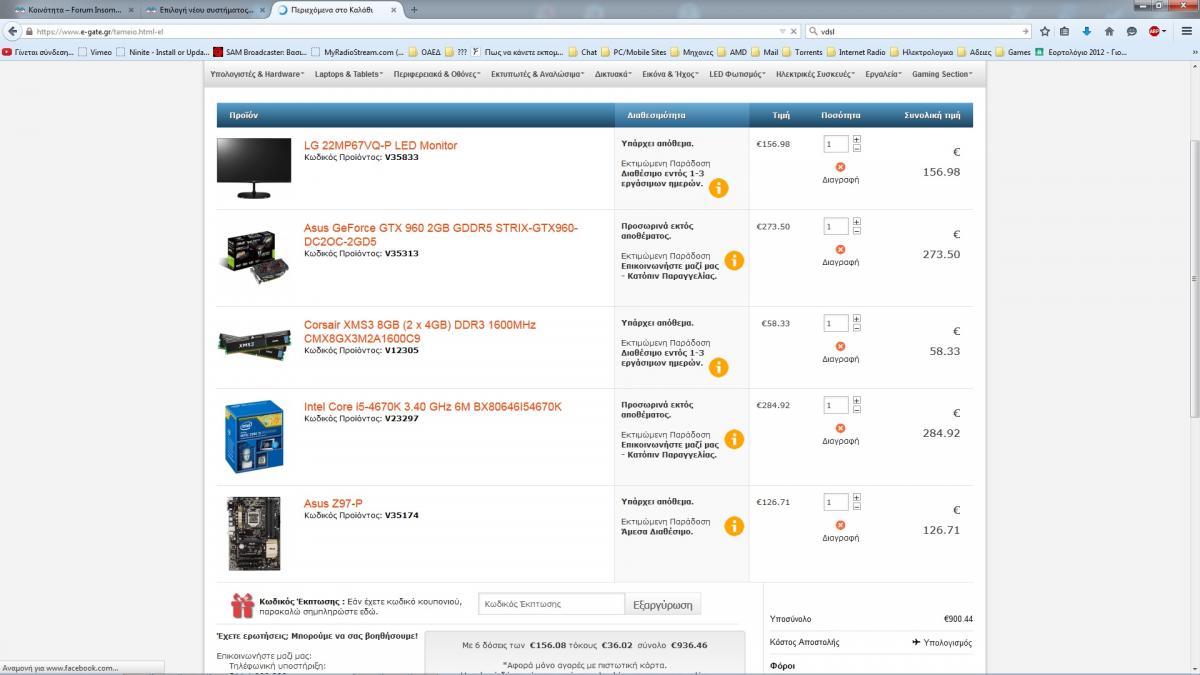Click Εξαργύρωση coupon redeem button
Viewport: 1200px width, 675px height.
click(663, 604)
